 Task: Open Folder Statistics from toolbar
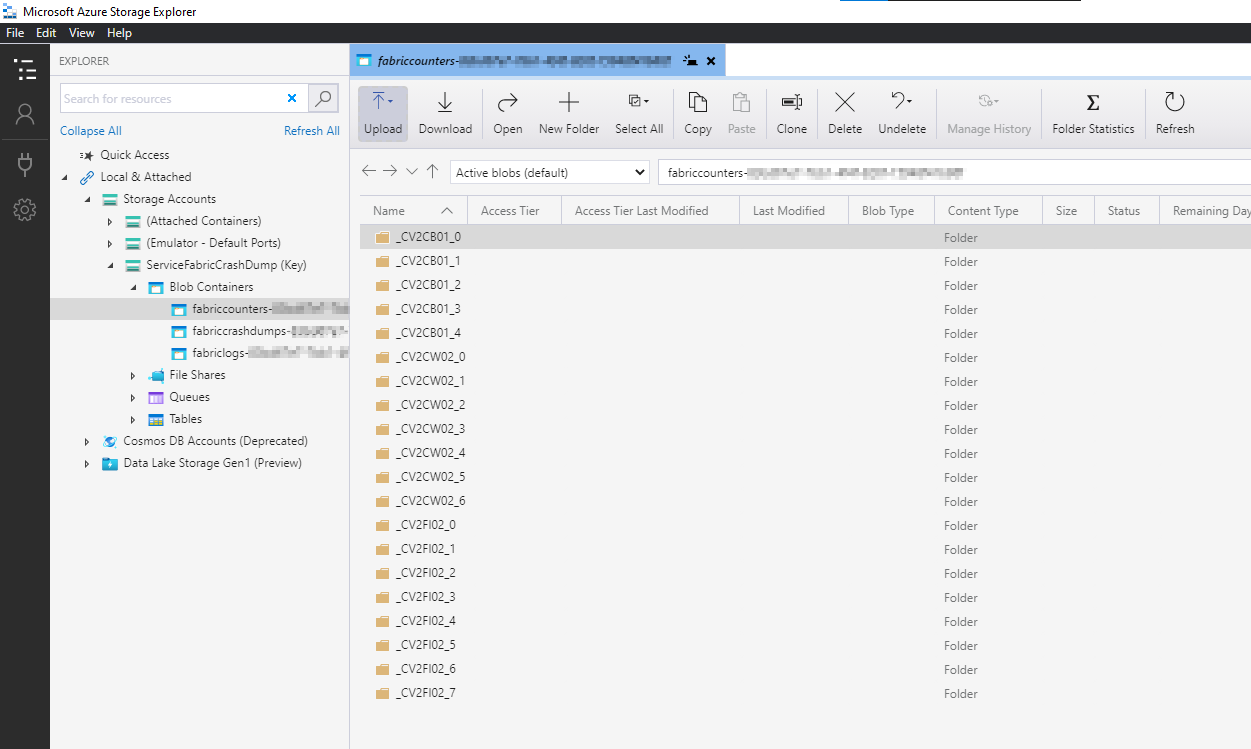1093,113
